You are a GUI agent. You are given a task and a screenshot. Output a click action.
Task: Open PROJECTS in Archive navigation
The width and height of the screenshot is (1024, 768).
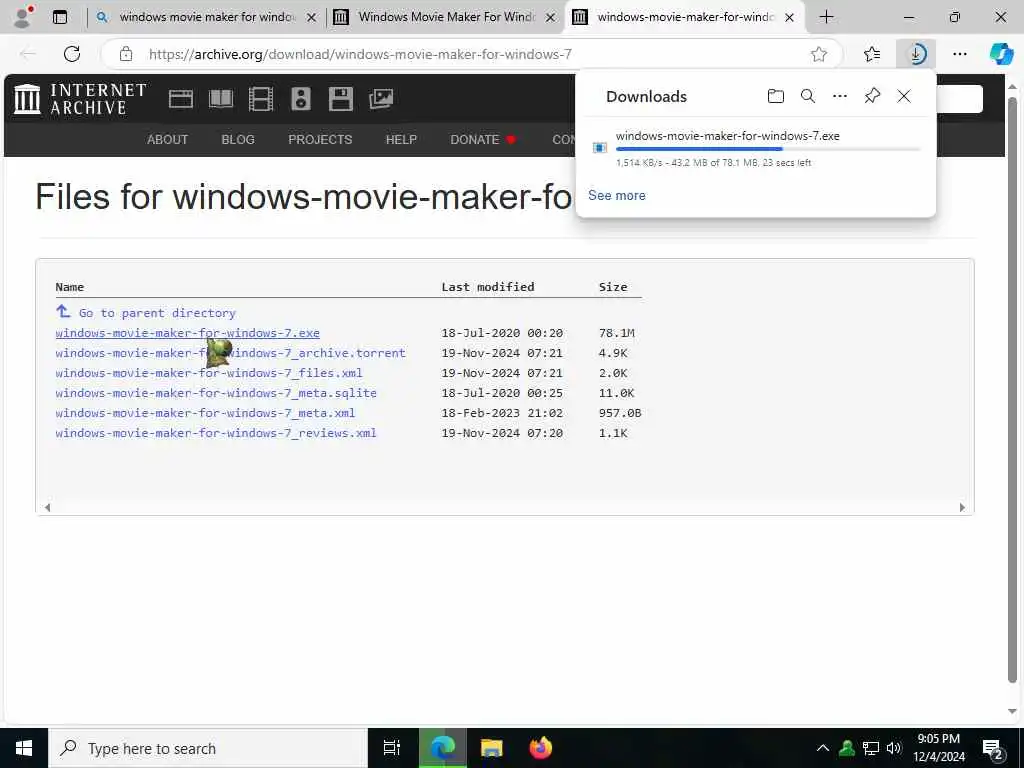pyautogui.click(x=320, y=140)
